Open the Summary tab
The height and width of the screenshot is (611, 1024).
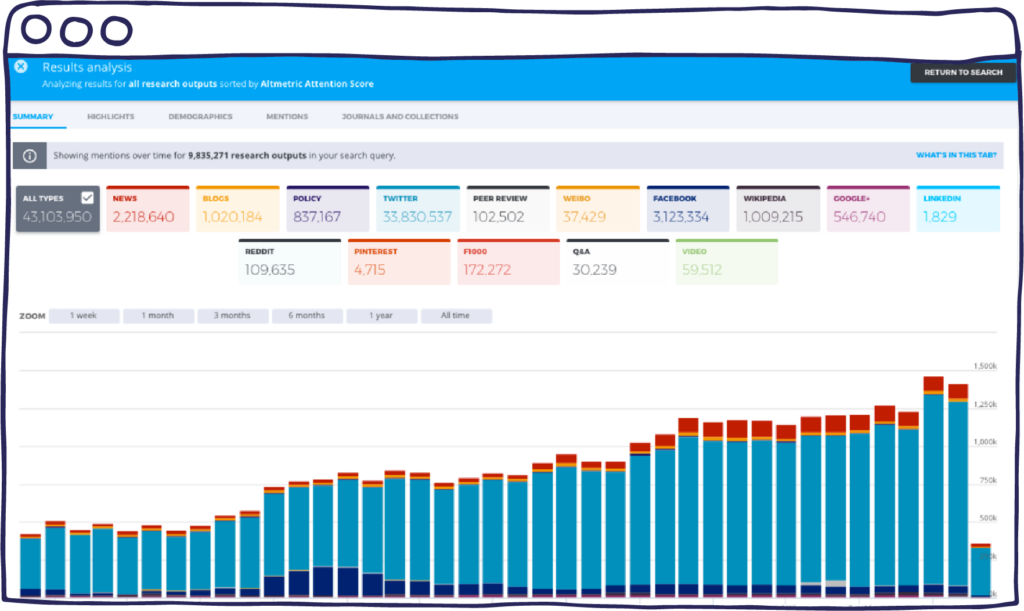coord(33,116)
